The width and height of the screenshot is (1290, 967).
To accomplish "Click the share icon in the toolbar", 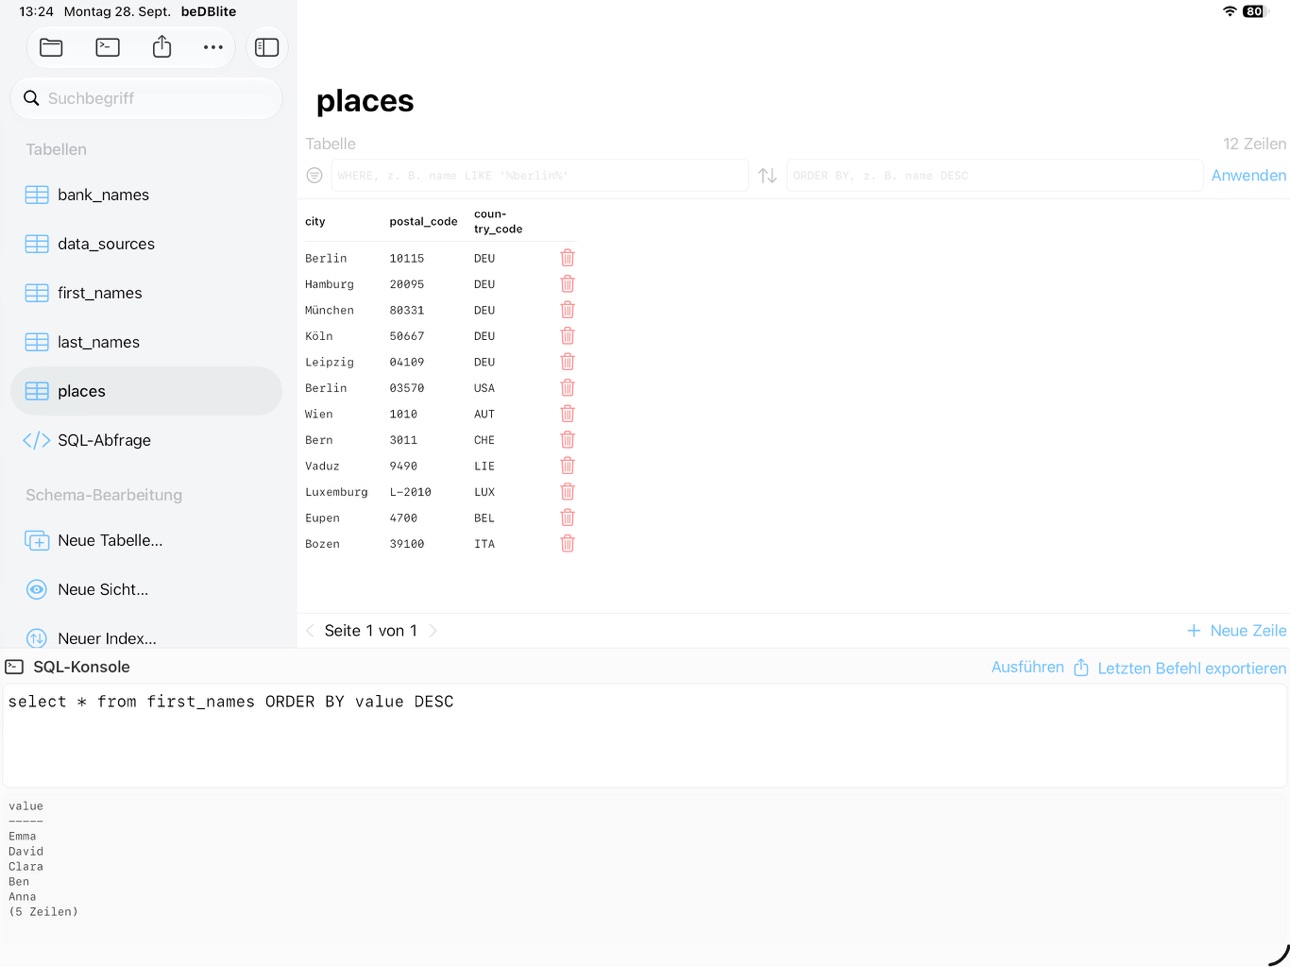I will tap(162, 46).
